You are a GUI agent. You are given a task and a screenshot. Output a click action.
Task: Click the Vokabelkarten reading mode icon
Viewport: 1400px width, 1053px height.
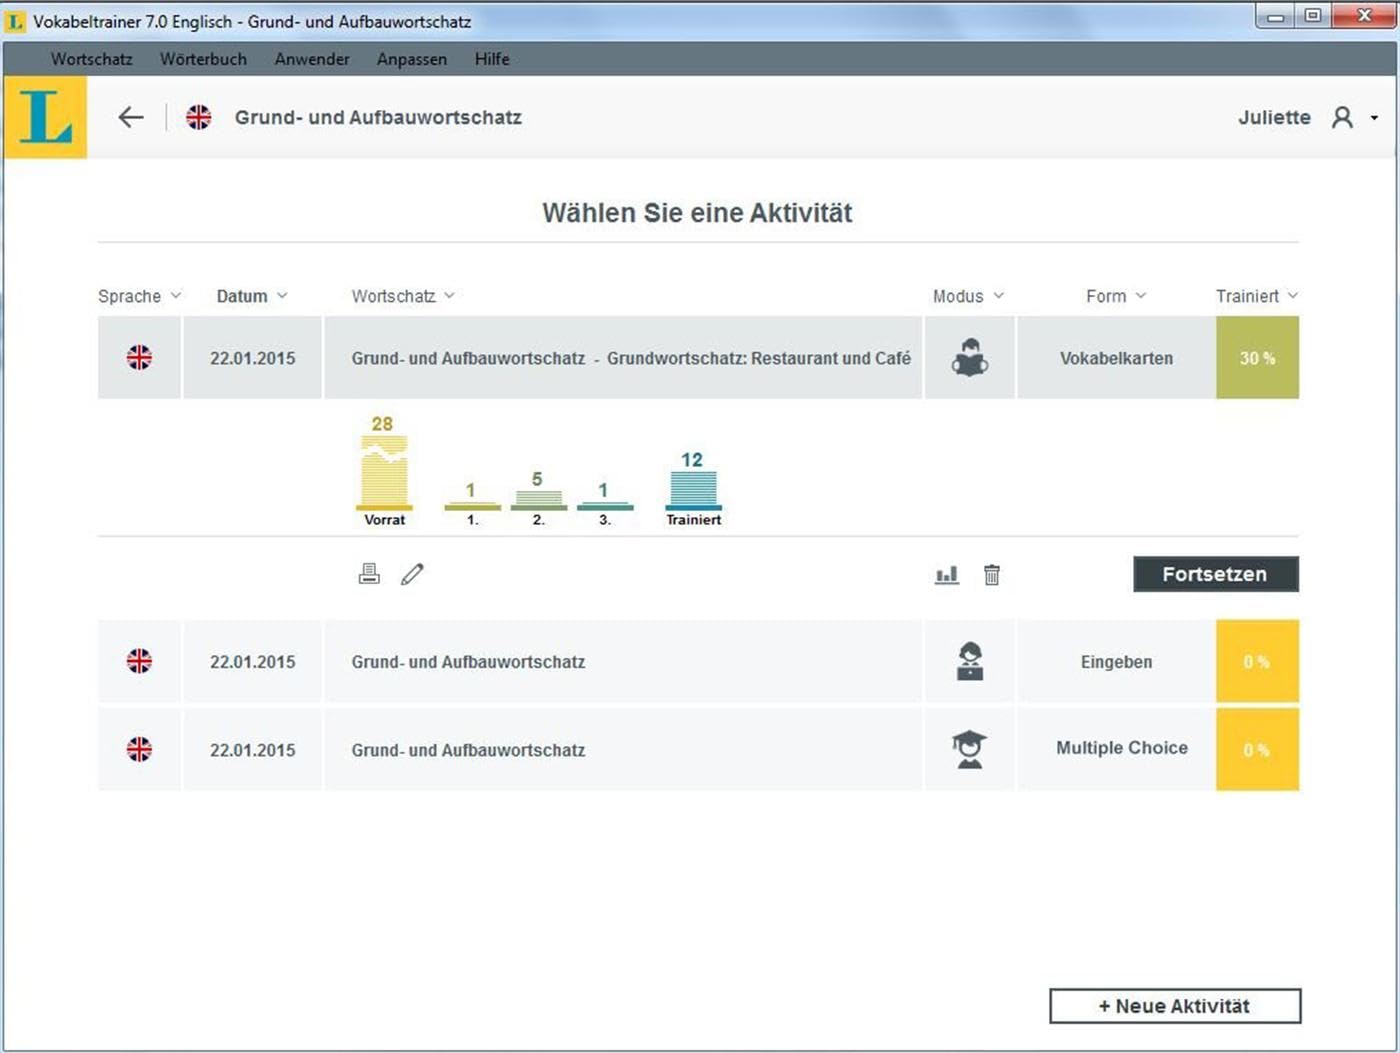969,357
